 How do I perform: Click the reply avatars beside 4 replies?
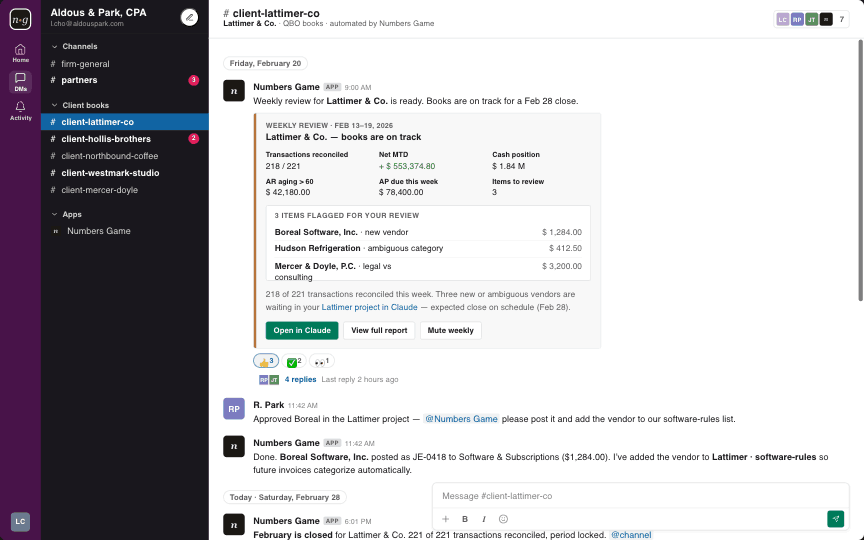point(269,380)
